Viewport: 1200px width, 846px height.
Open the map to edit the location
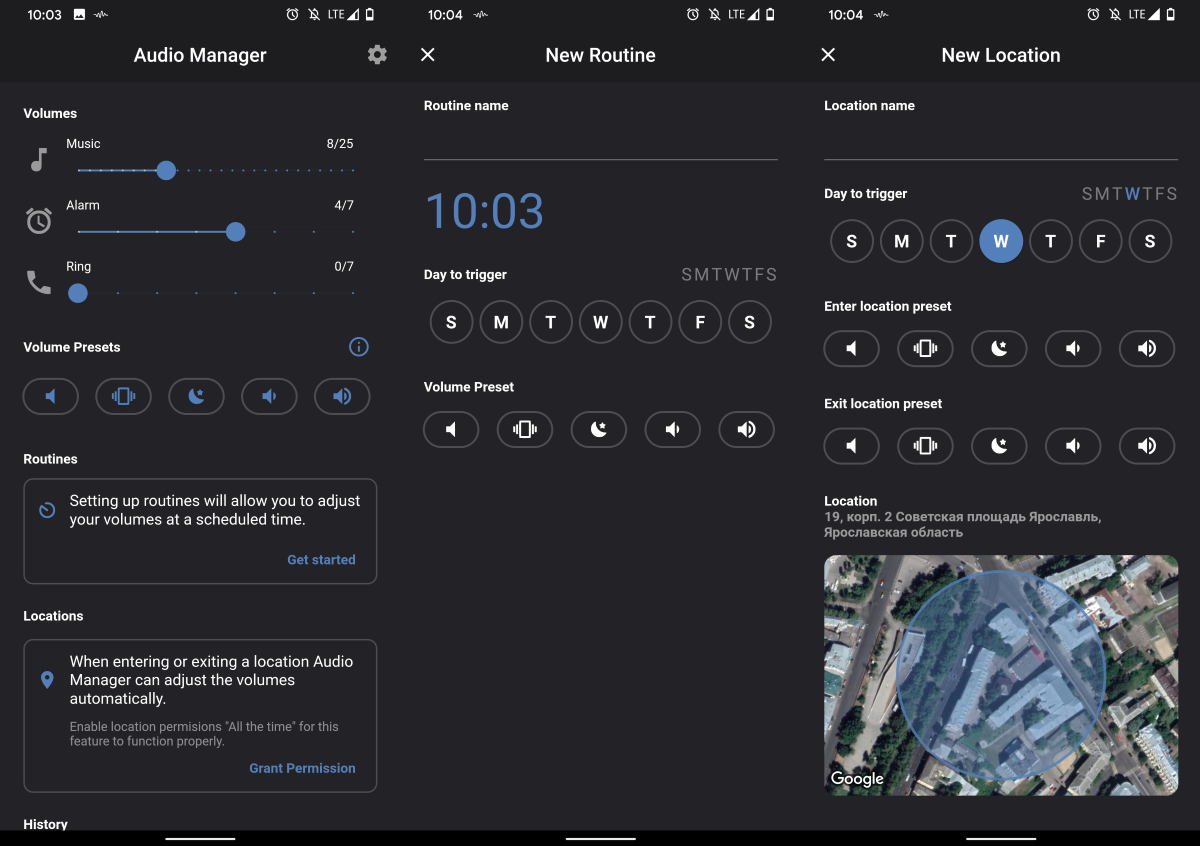(1000, 675)
